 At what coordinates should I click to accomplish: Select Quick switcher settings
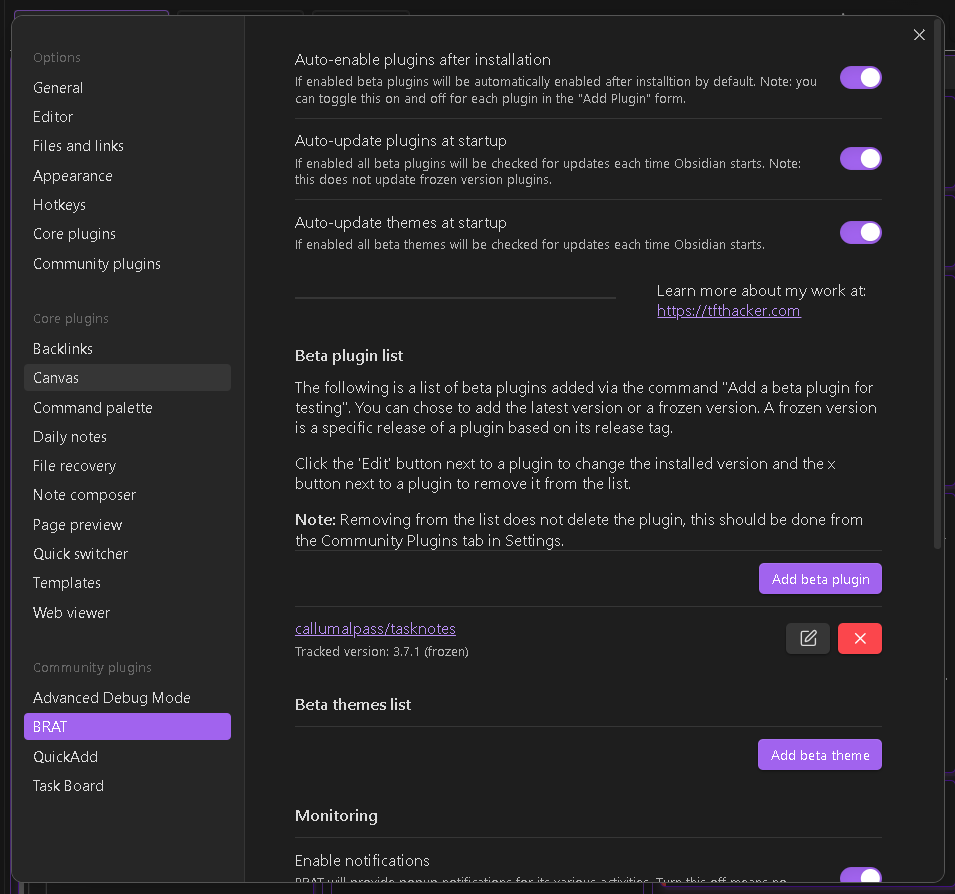point(127,554)
